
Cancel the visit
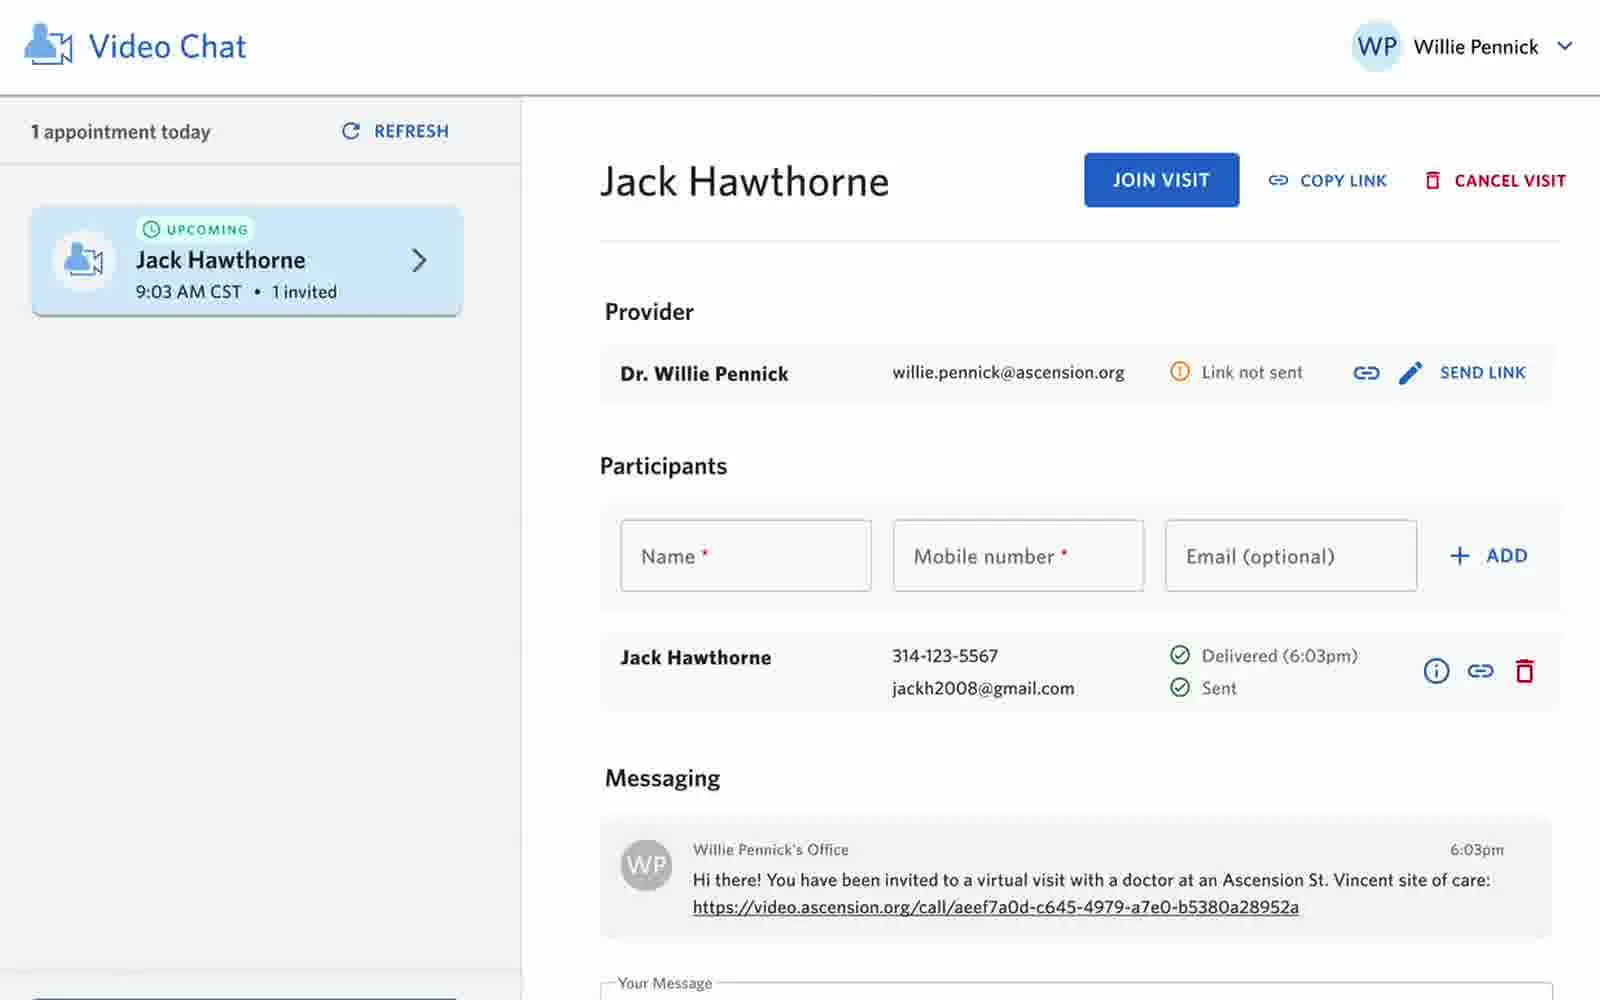[x=1495, y=181]
